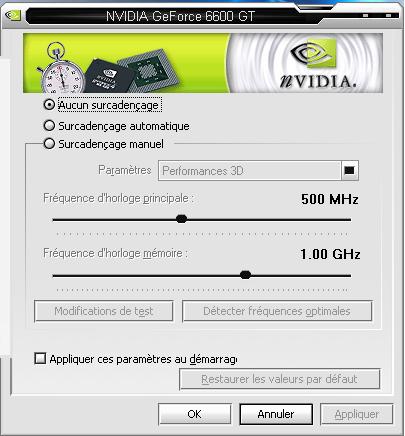Click the black NVIDIA GPU chip image
The width and height of the screenshot is (405, 436).
coord(109,77)
